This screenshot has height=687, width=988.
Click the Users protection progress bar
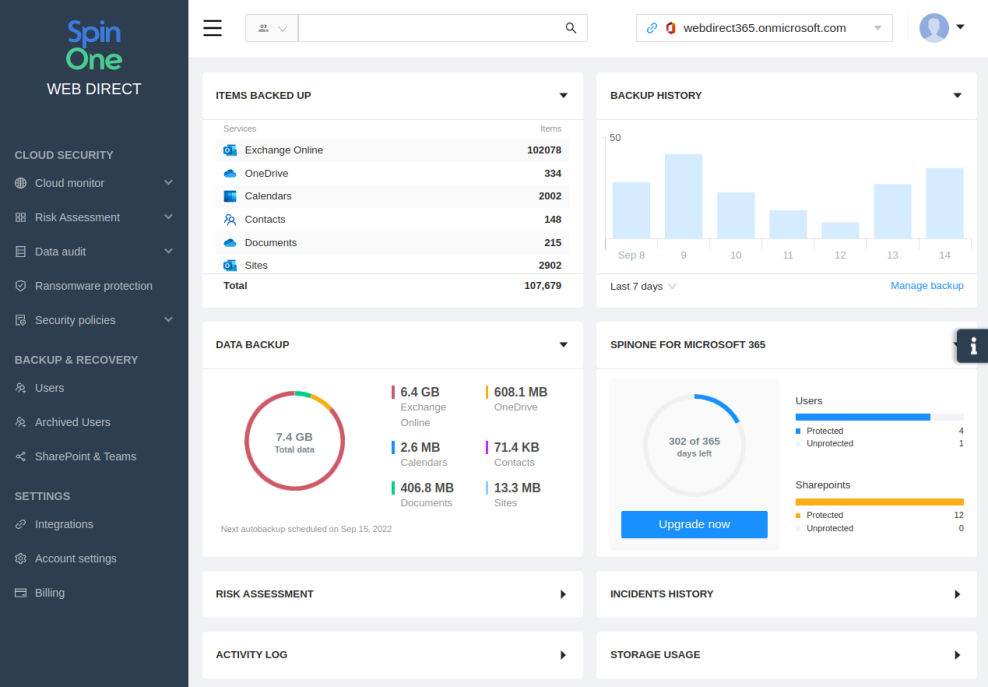(879, 417)
